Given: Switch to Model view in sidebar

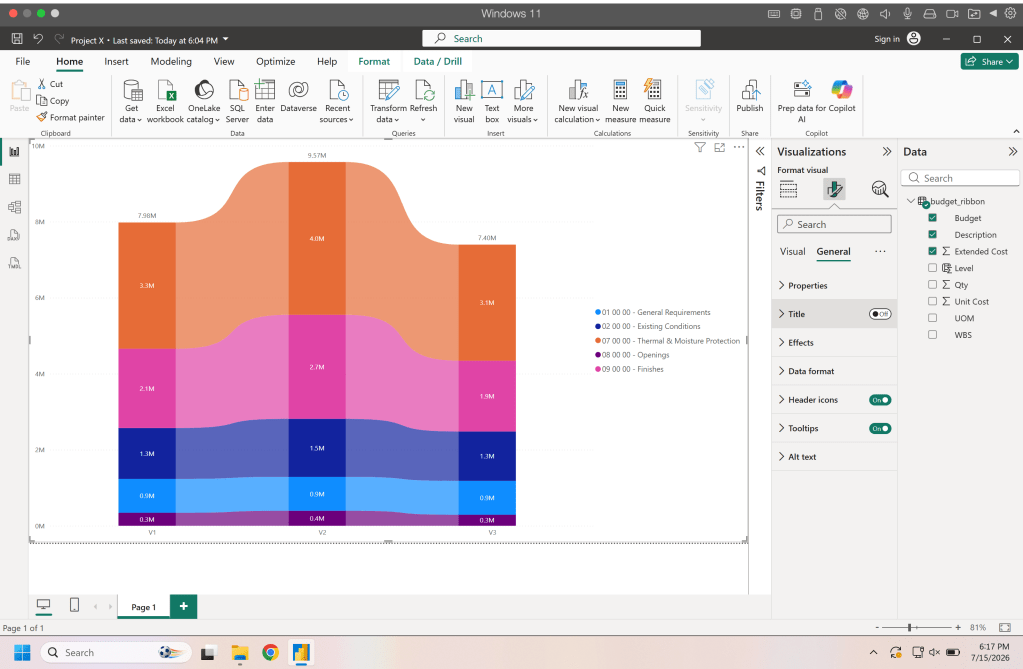Looking at the screenshot, I should click(x=14, y=207).
